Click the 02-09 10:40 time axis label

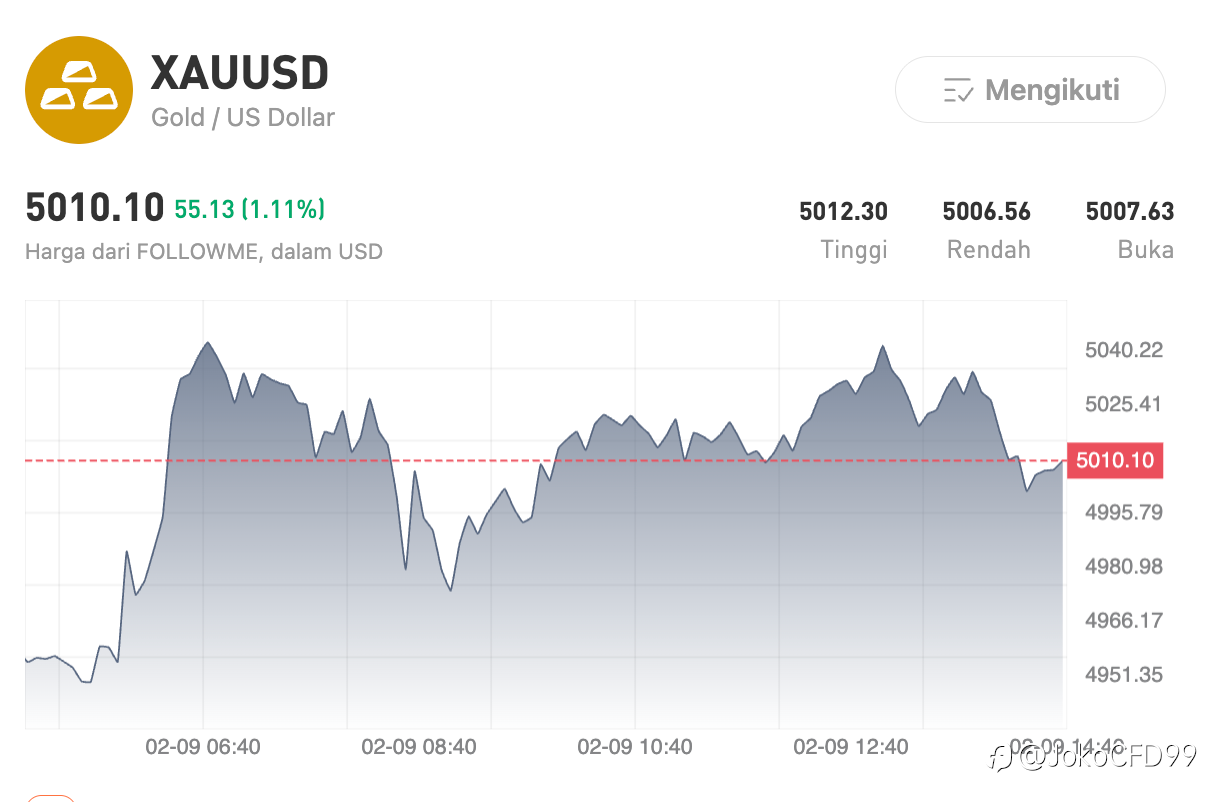pyautogui.click(x=635, y=747)
